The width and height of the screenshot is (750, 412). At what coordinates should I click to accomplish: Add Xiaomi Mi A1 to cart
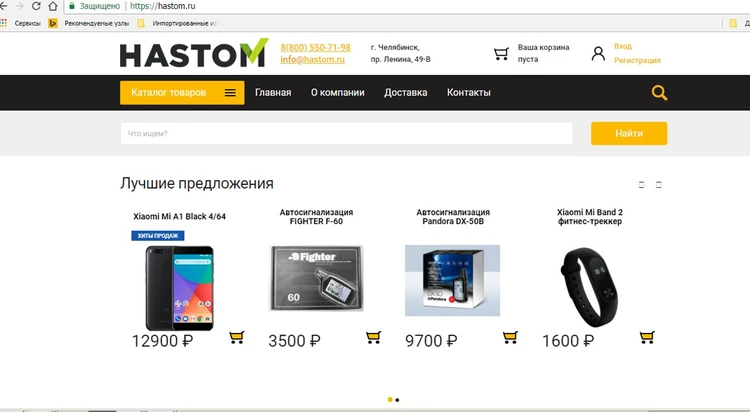[237, 337]
